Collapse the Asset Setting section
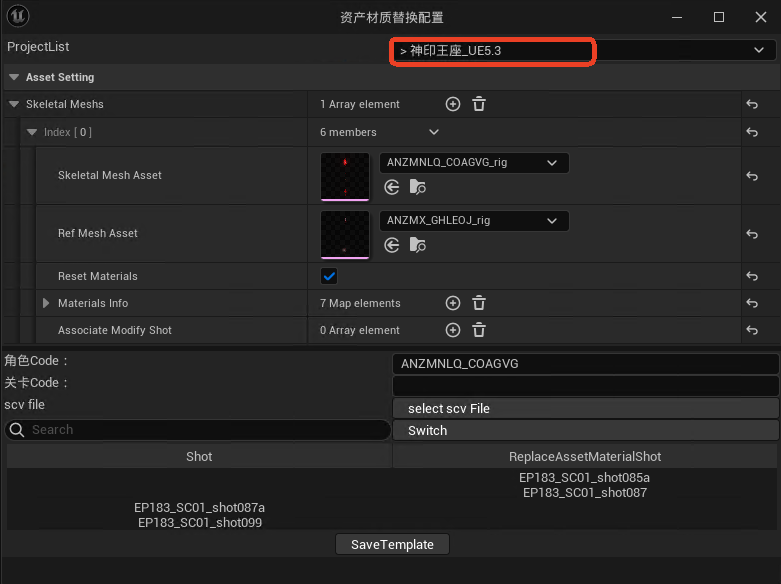 click(x=14, y=77)
